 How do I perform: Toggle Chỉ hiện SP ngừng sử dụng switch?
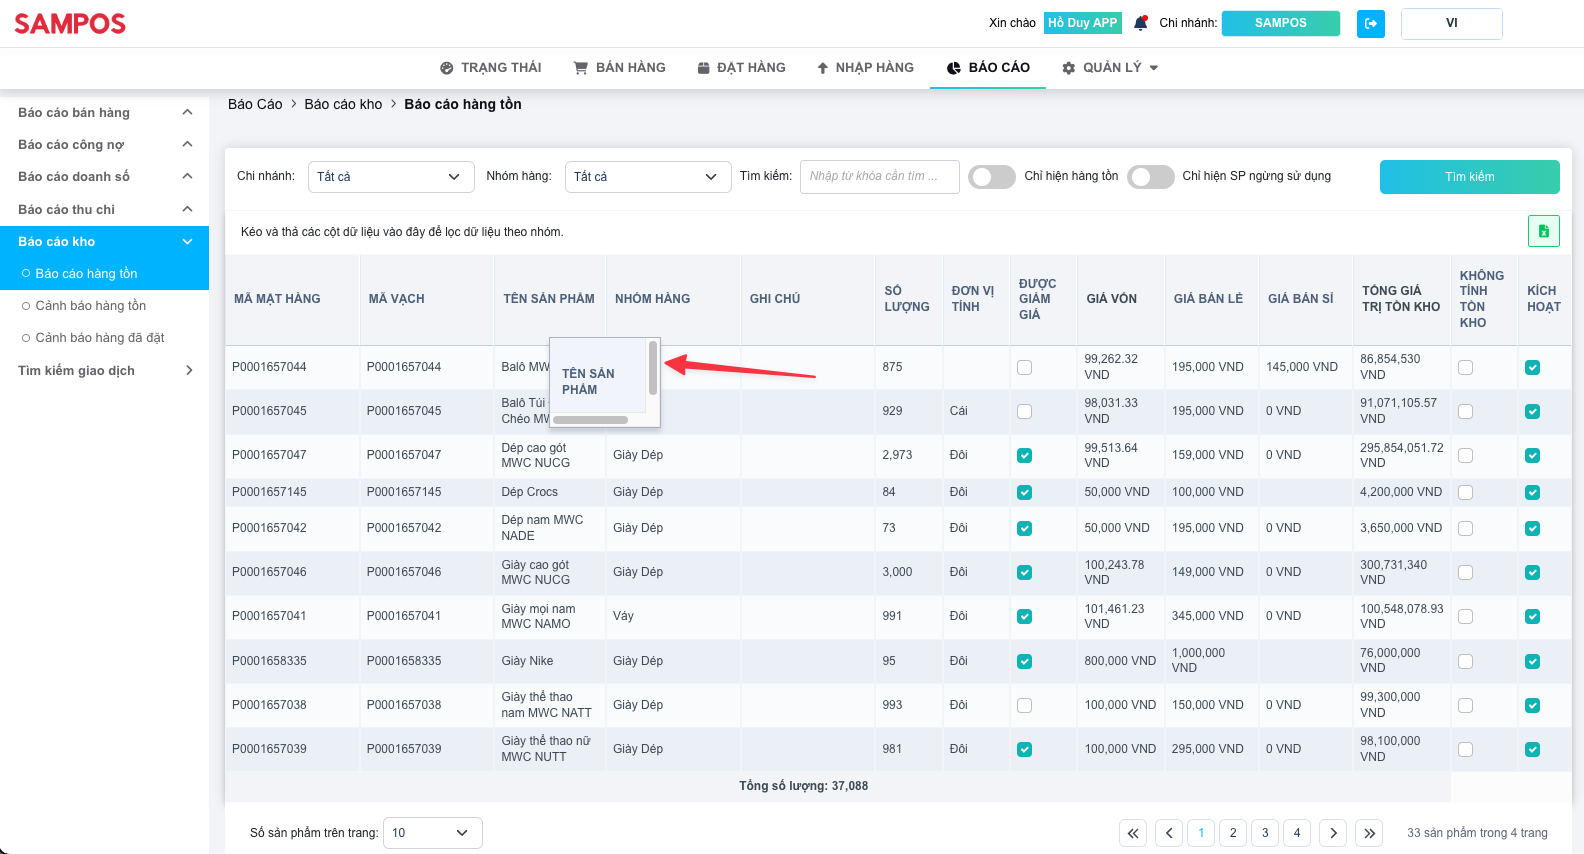coord(1151,177)
